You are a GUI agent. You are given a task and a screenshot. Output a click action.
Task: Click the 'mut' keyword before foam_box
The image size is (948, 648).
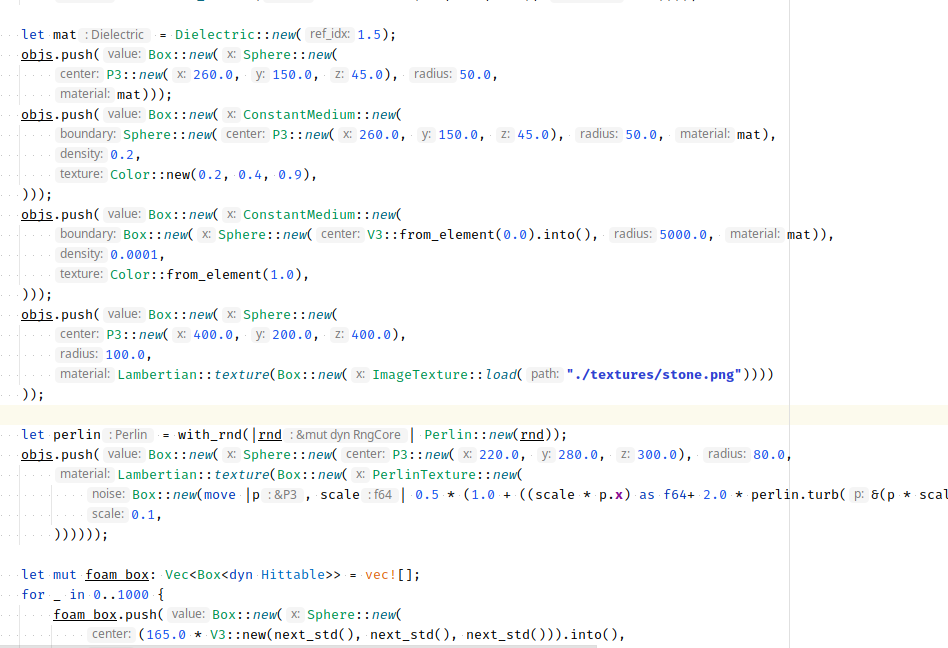tap(65, 575)
